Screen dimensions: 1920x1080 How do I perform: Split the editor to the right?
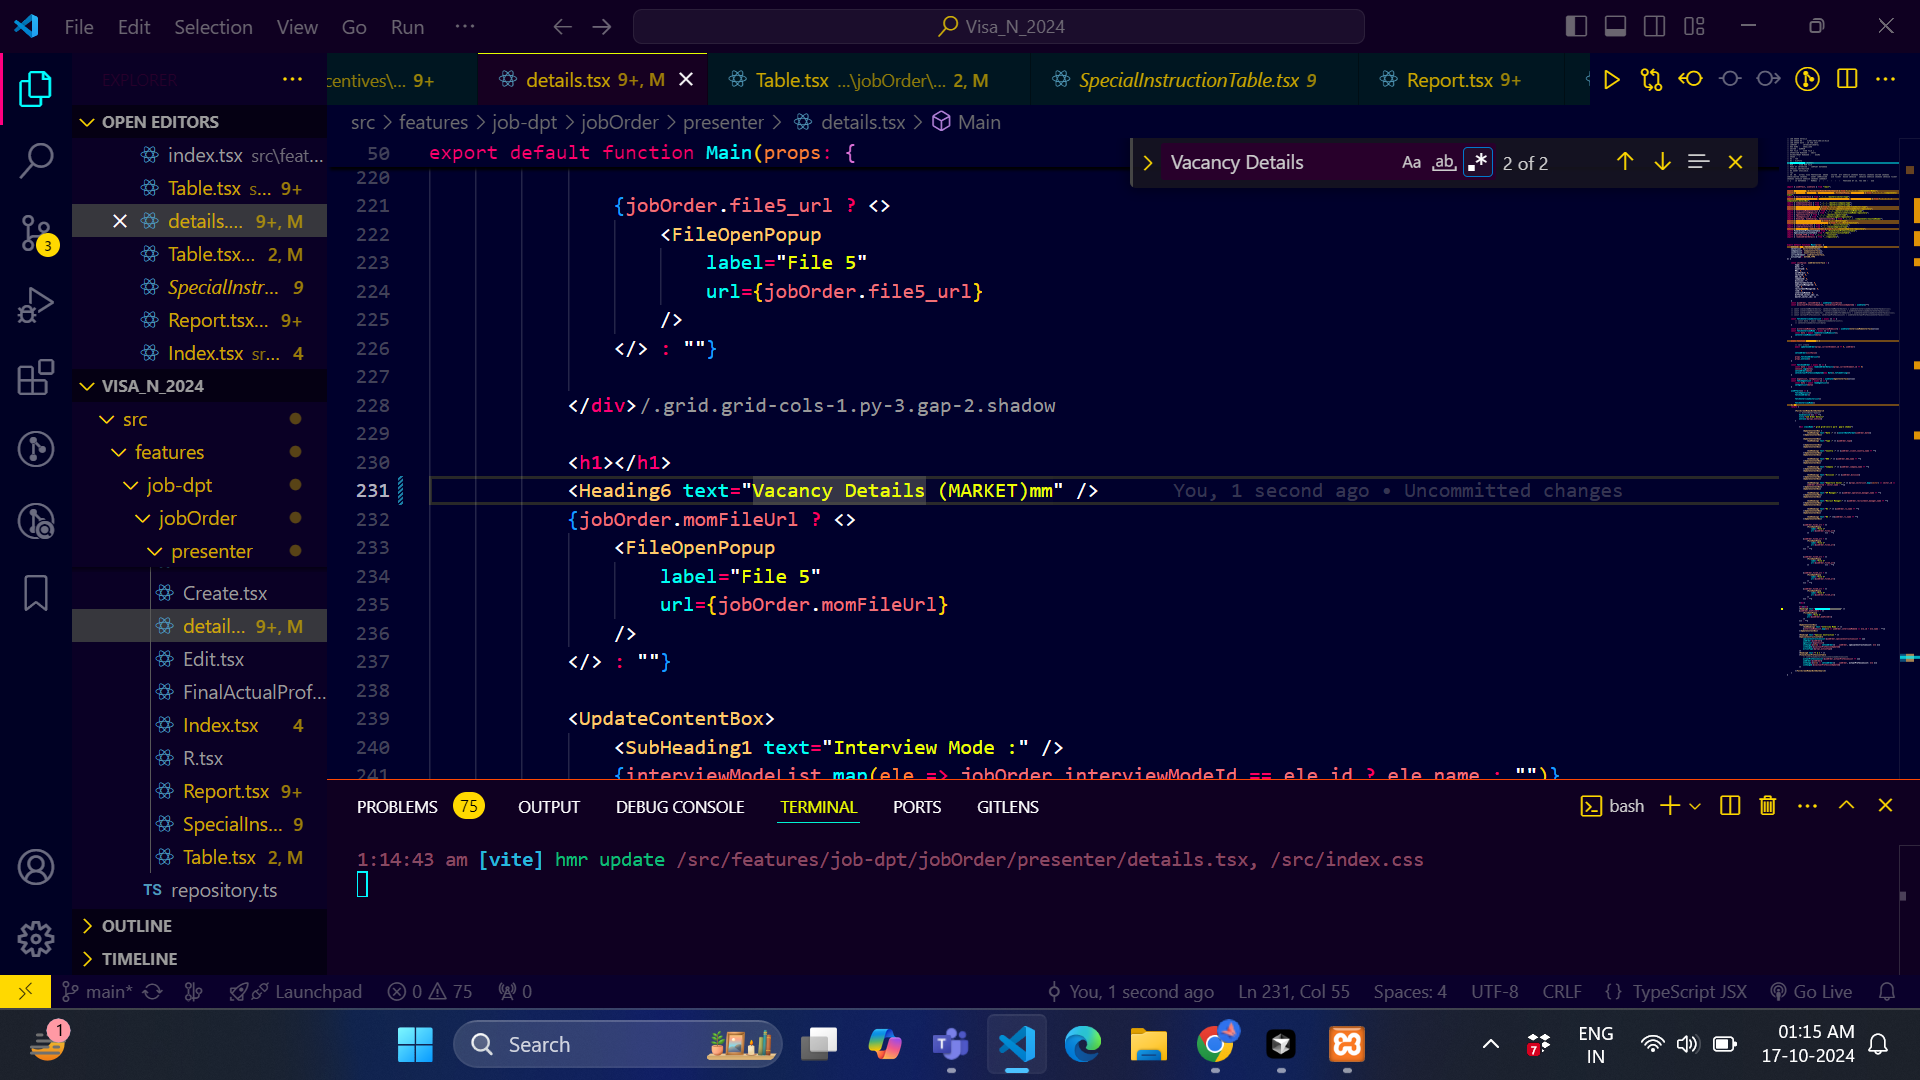(x=1847, y=80)
